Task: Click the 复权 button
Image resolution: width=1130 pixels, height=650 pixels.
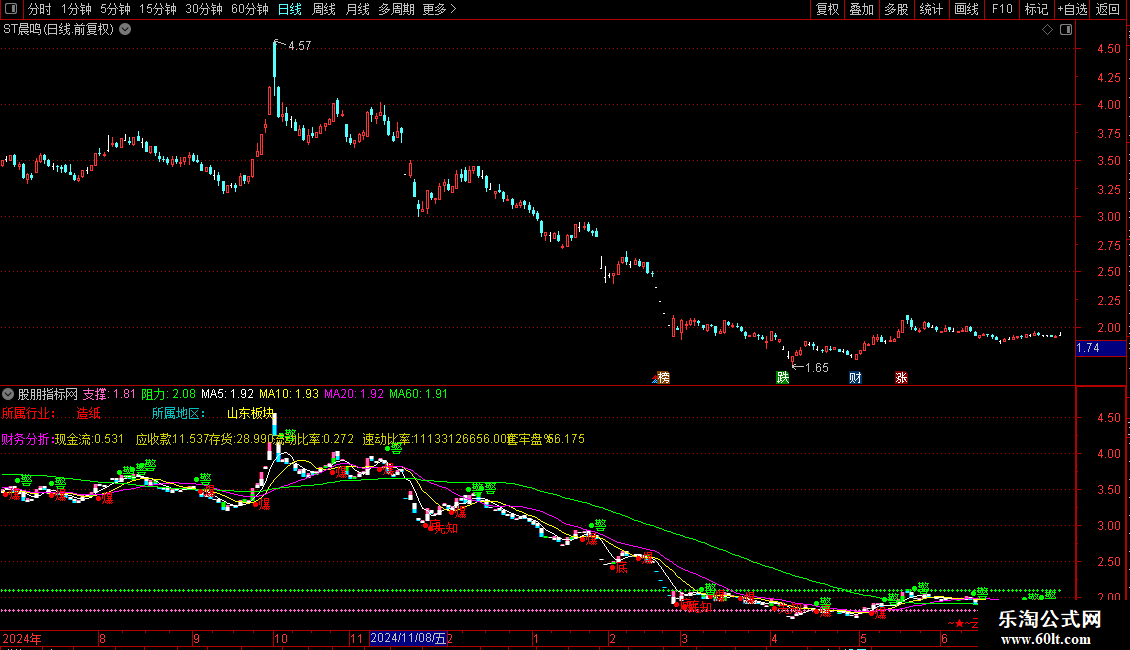Action: (828, 9)
